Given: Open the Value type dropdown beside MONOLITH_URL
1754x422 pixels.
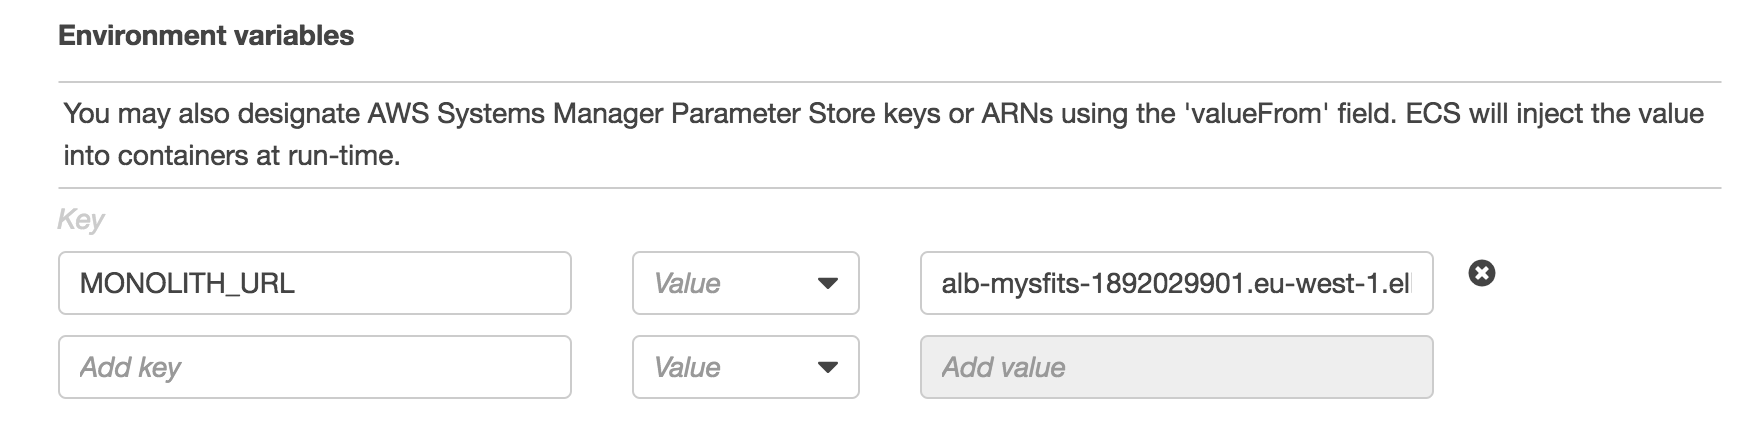Looking at the screenshot, I should [x=746, y=283].
